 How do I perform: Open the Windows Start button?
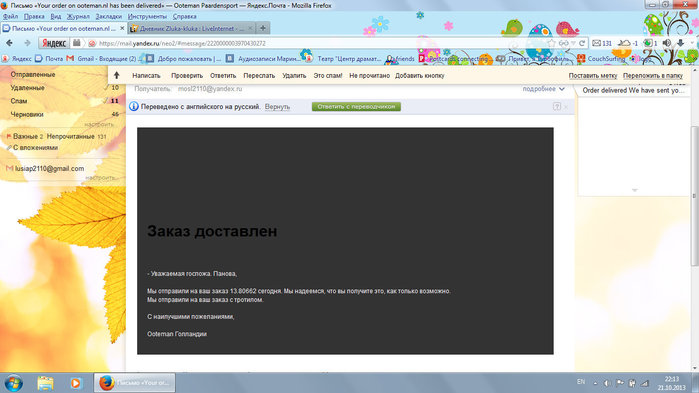13,383
